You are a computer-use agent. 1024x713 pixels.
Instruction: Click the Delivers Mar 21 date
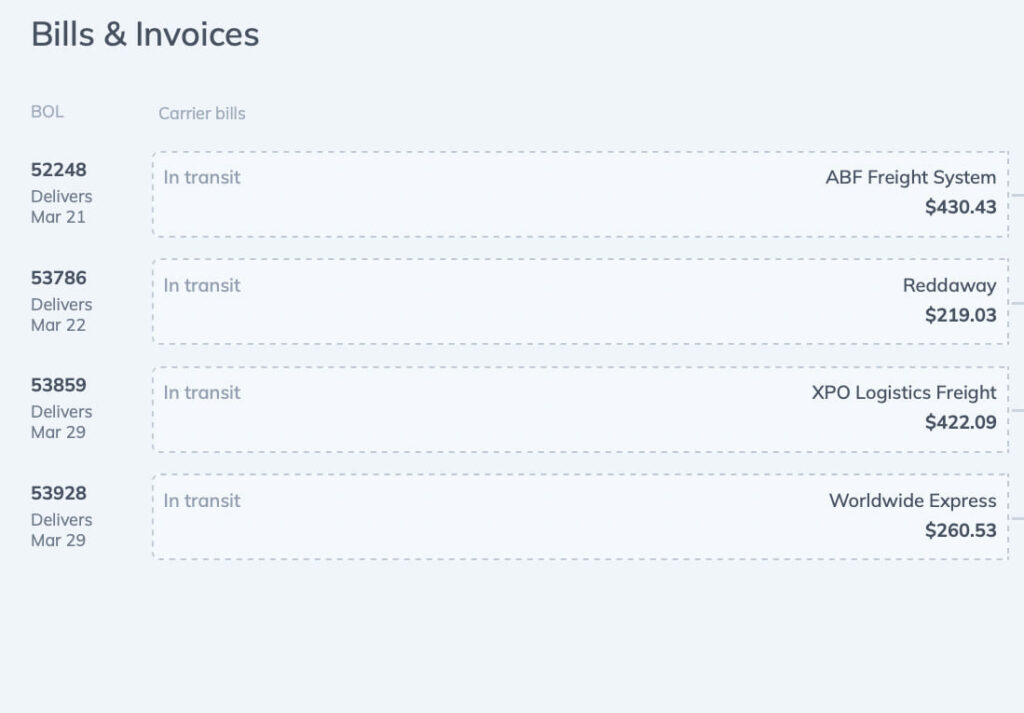[x=61, y=207]
